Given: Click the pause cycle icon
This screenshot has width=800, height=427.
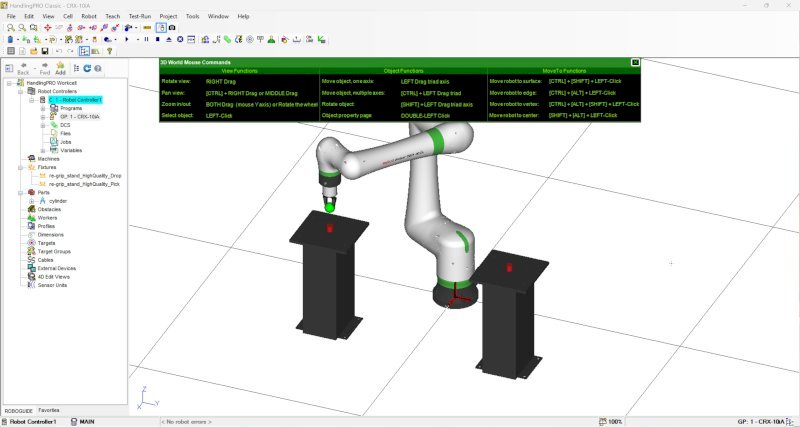Looking at the screenshot, I should point(146,39).
